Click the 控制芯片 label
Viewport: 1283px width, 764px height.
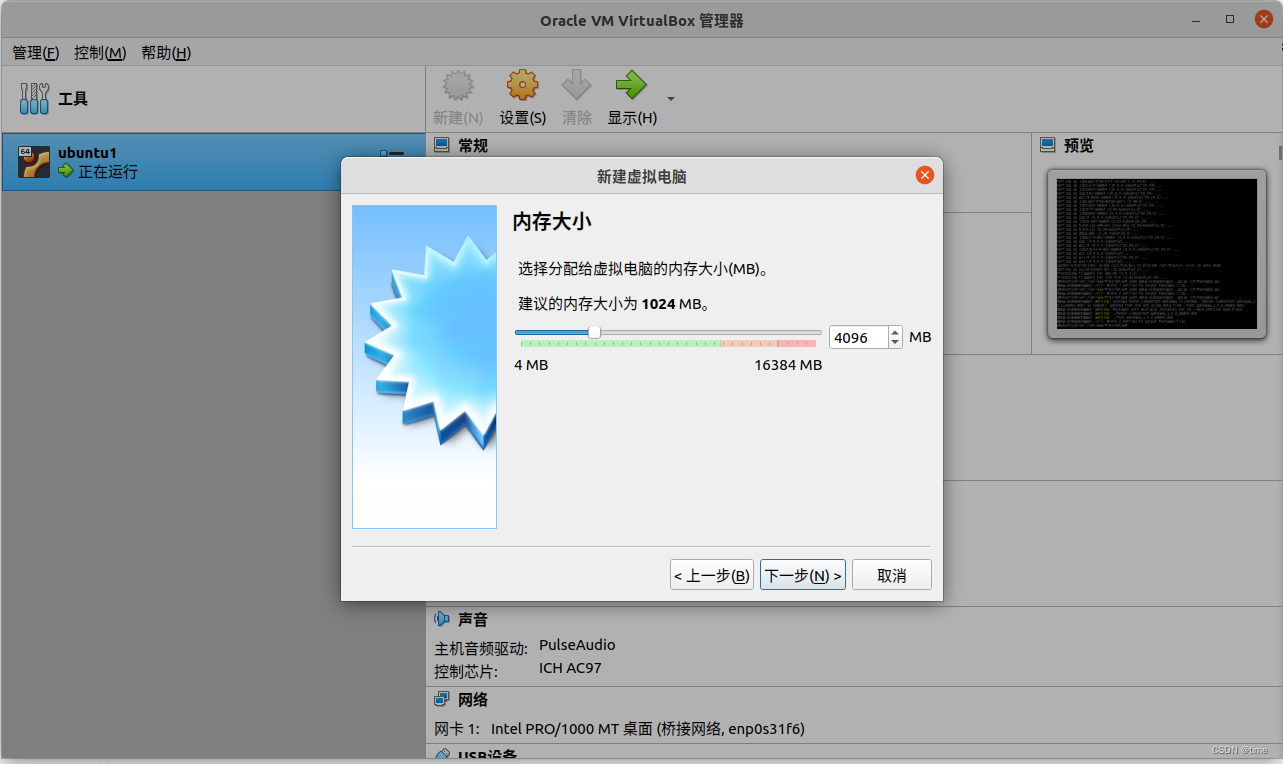pyautogui.click(x=466, y=671)
